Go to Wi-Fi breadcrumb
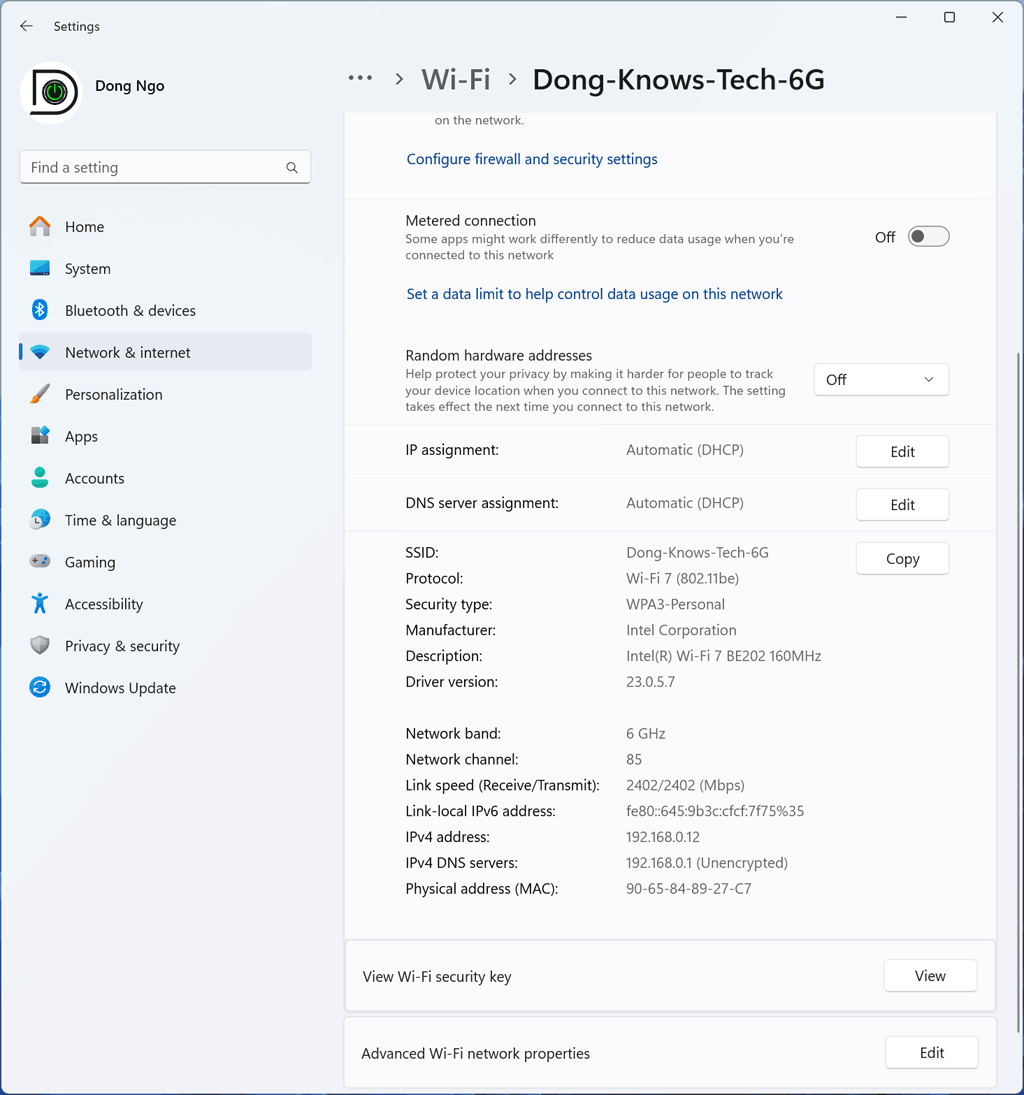The height and width of the screenshot is (1095, 1024). (x=456, y=80)
